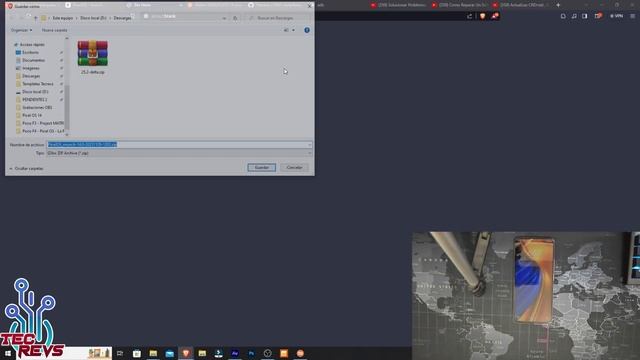Open the Organizar dropdown menu
This screenshot has height=360, width=640.
click(x=22, y=30)
